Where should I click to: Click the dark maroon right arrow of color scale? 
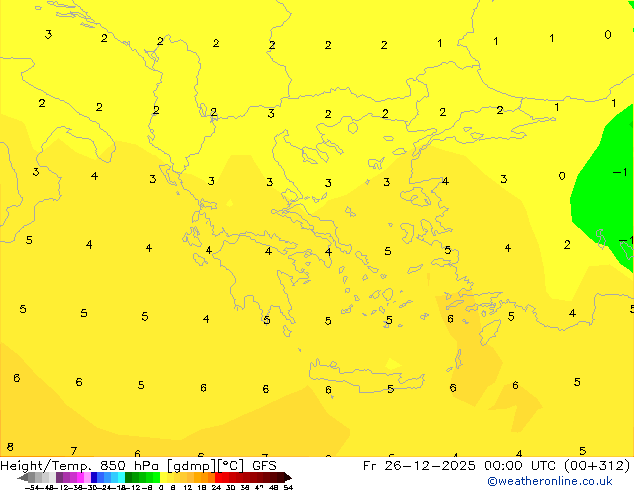tap(288, 477)
